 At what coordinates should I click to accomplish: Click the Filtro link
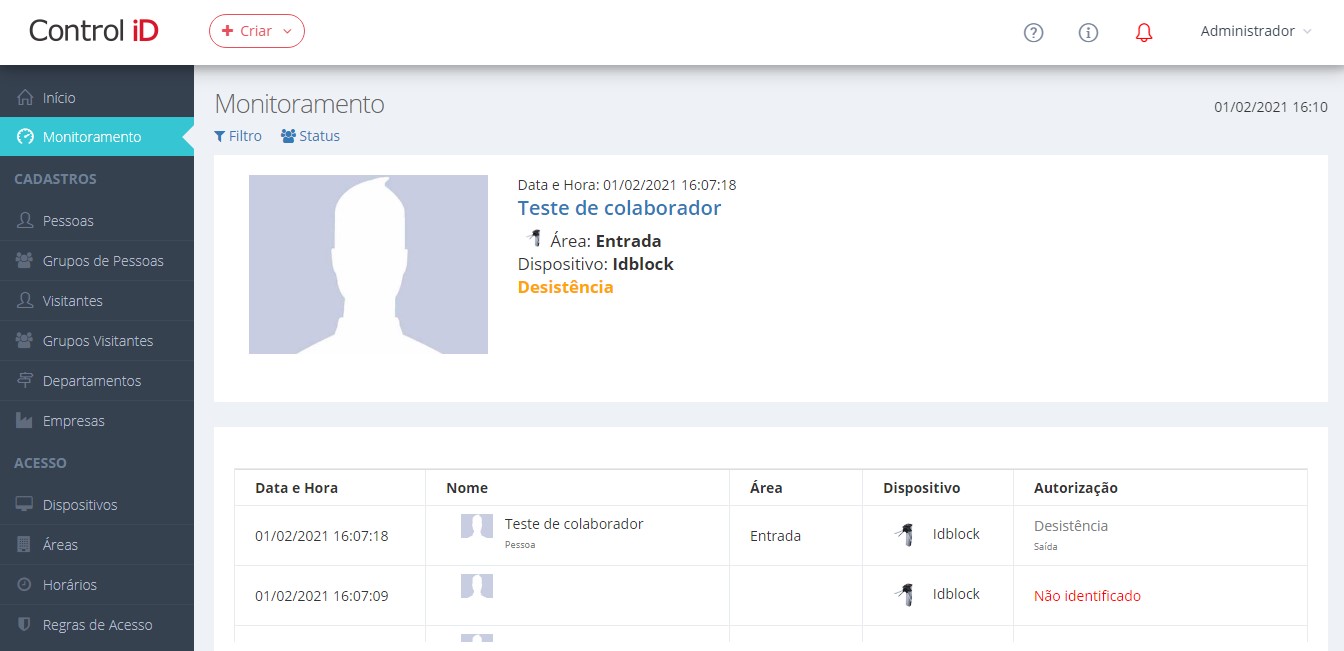[238, 136]
